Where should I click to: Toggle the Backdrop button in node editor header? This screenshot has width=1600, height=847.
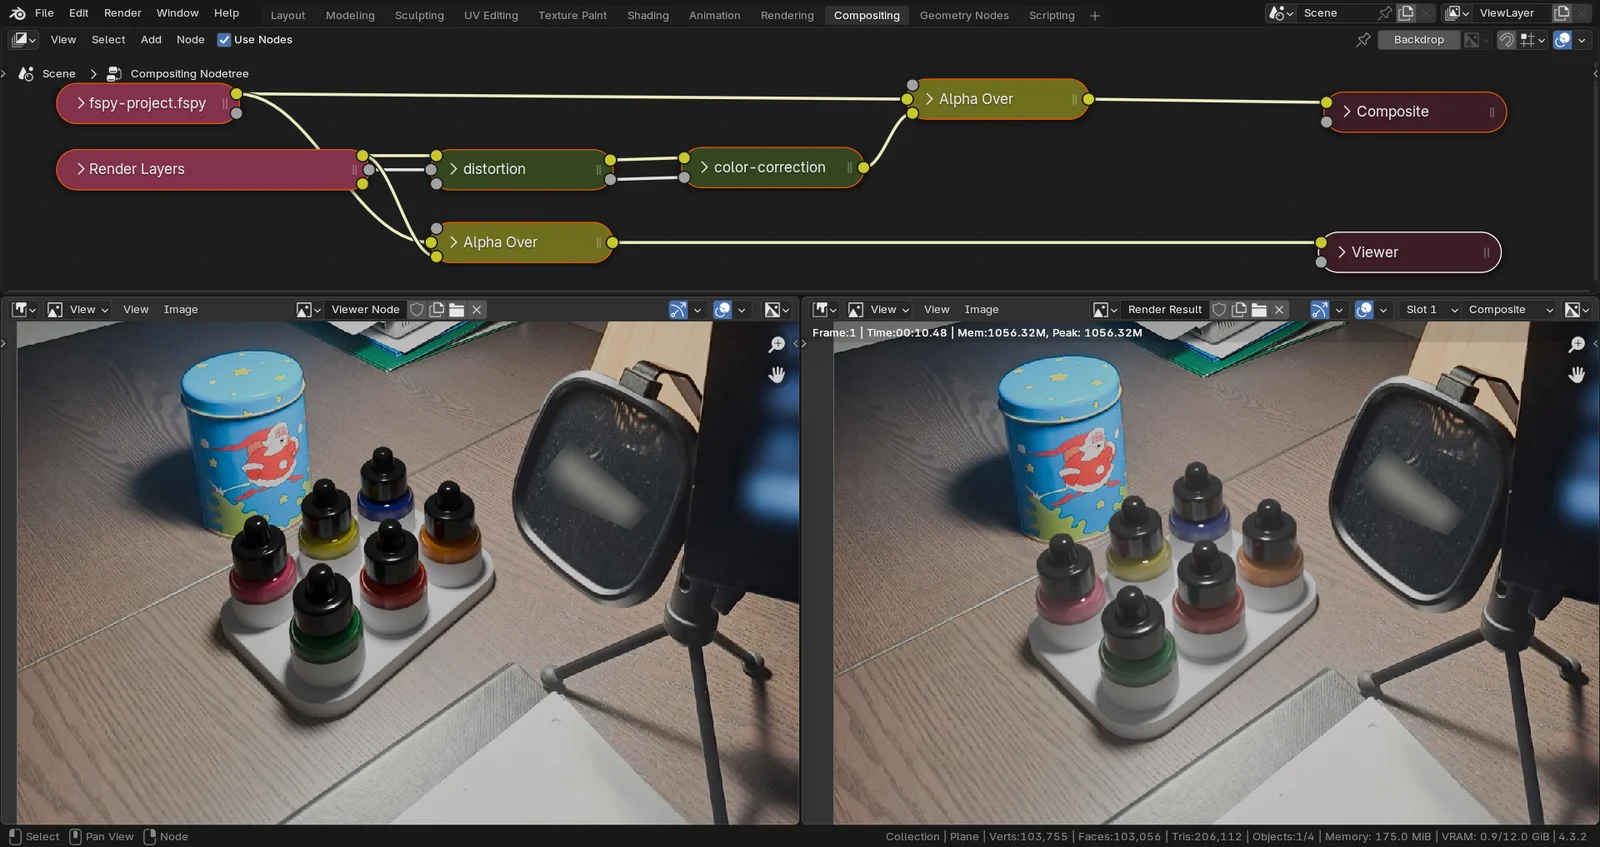click(1418, 40)
